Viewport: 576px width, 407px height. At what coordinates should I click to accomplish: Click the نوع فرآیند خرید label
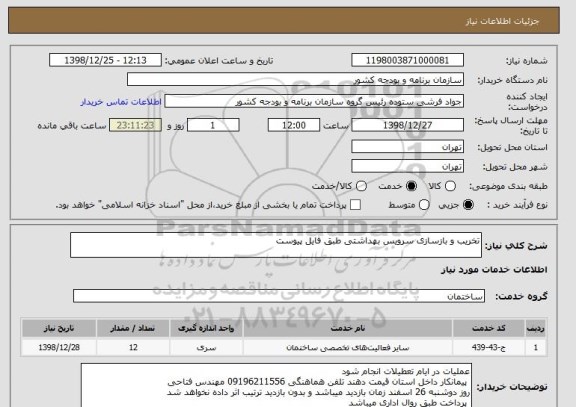click(517, 205)
